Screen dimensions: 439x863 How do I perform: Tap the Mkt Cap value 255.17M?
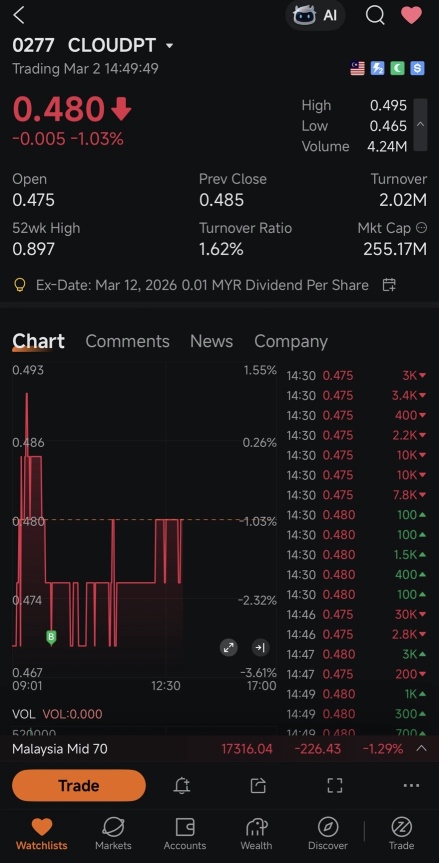(x=395, y=249)
